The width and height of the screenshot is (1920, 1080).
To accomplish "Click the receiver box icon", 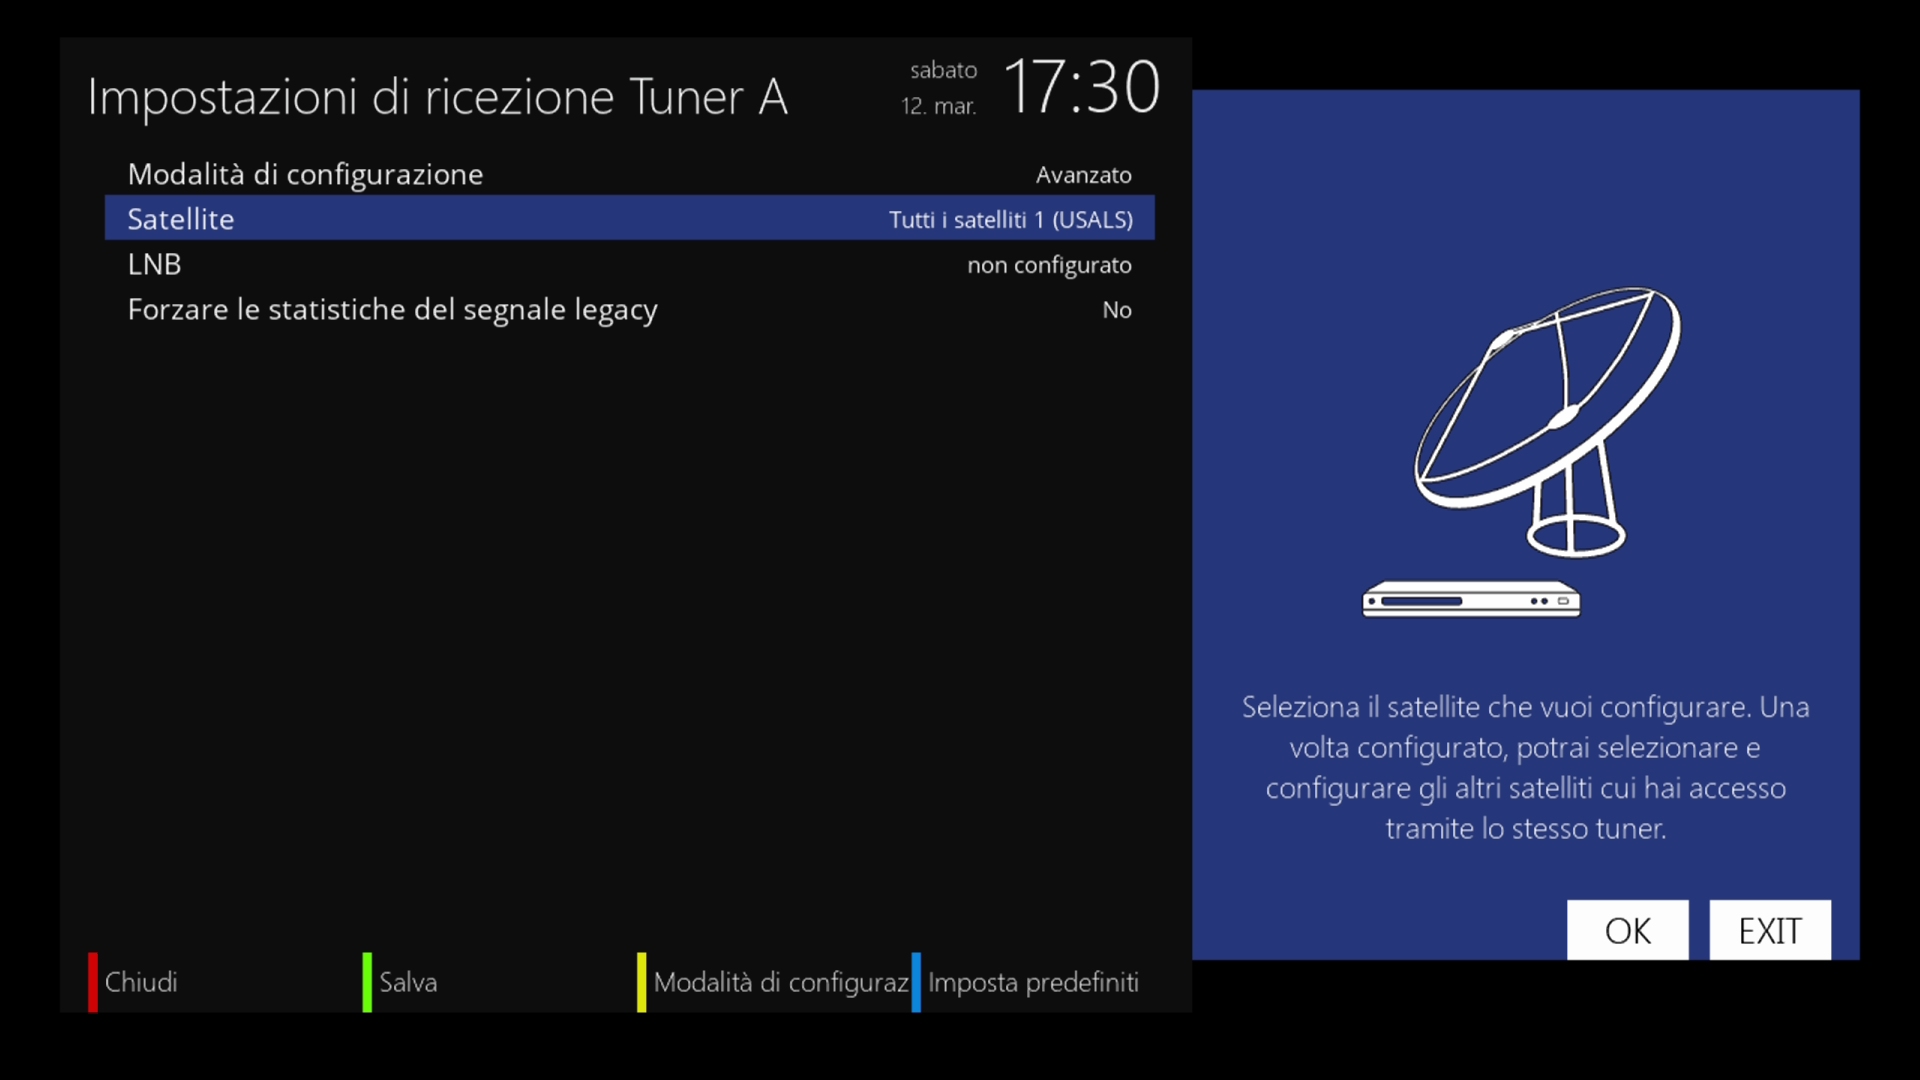I will (x=1471, y=599).
